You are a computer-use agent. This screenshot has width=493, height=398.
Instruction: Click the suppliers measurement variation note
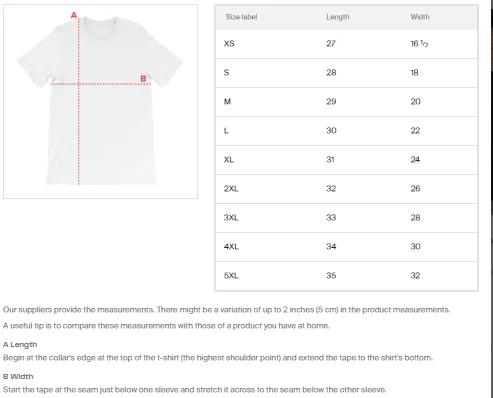point(226,310)
